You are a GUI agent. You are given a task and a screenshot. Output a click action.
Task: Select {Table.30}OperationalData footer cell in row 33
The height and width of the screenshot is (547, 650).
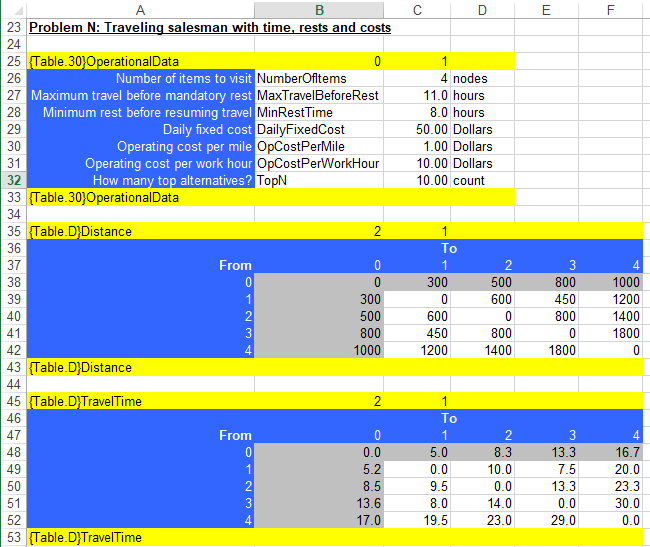click(x=140, y=197)
